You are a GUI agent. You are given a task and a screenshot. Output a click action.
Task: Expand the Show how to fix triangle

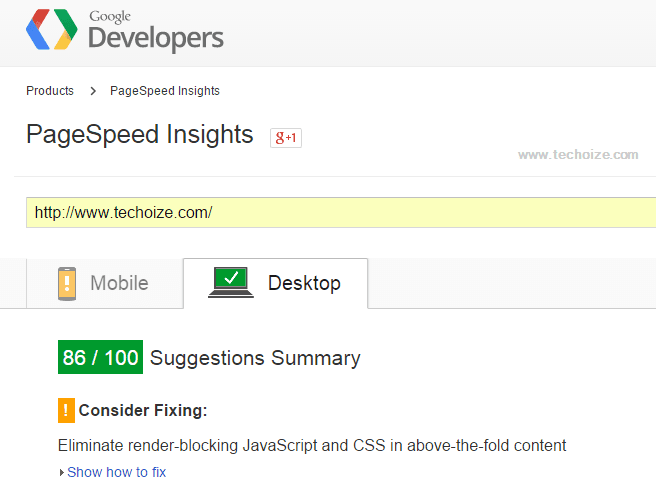tap(62, 472)
